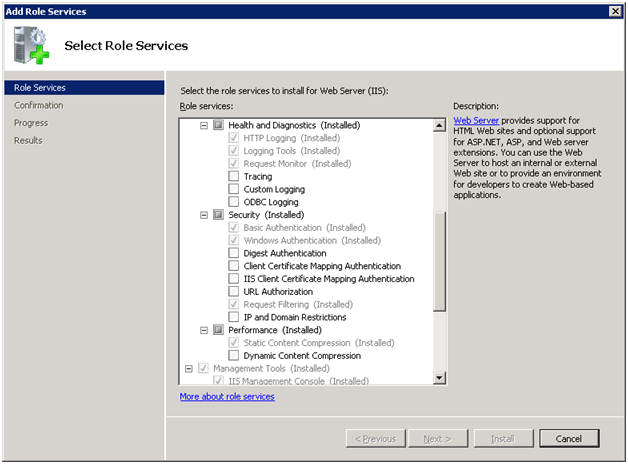
Task: Collapse the Health and Diagnostics node
Action: [205, 126]
